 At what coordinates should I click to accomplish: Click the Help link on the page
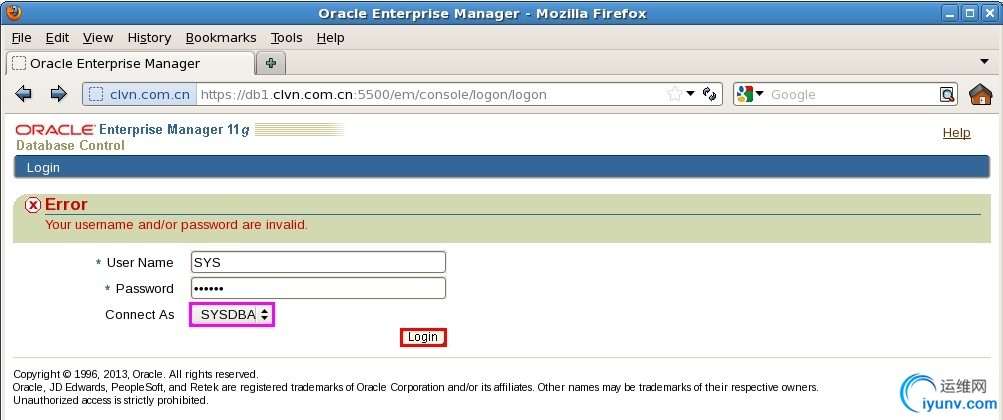point(956,133)
